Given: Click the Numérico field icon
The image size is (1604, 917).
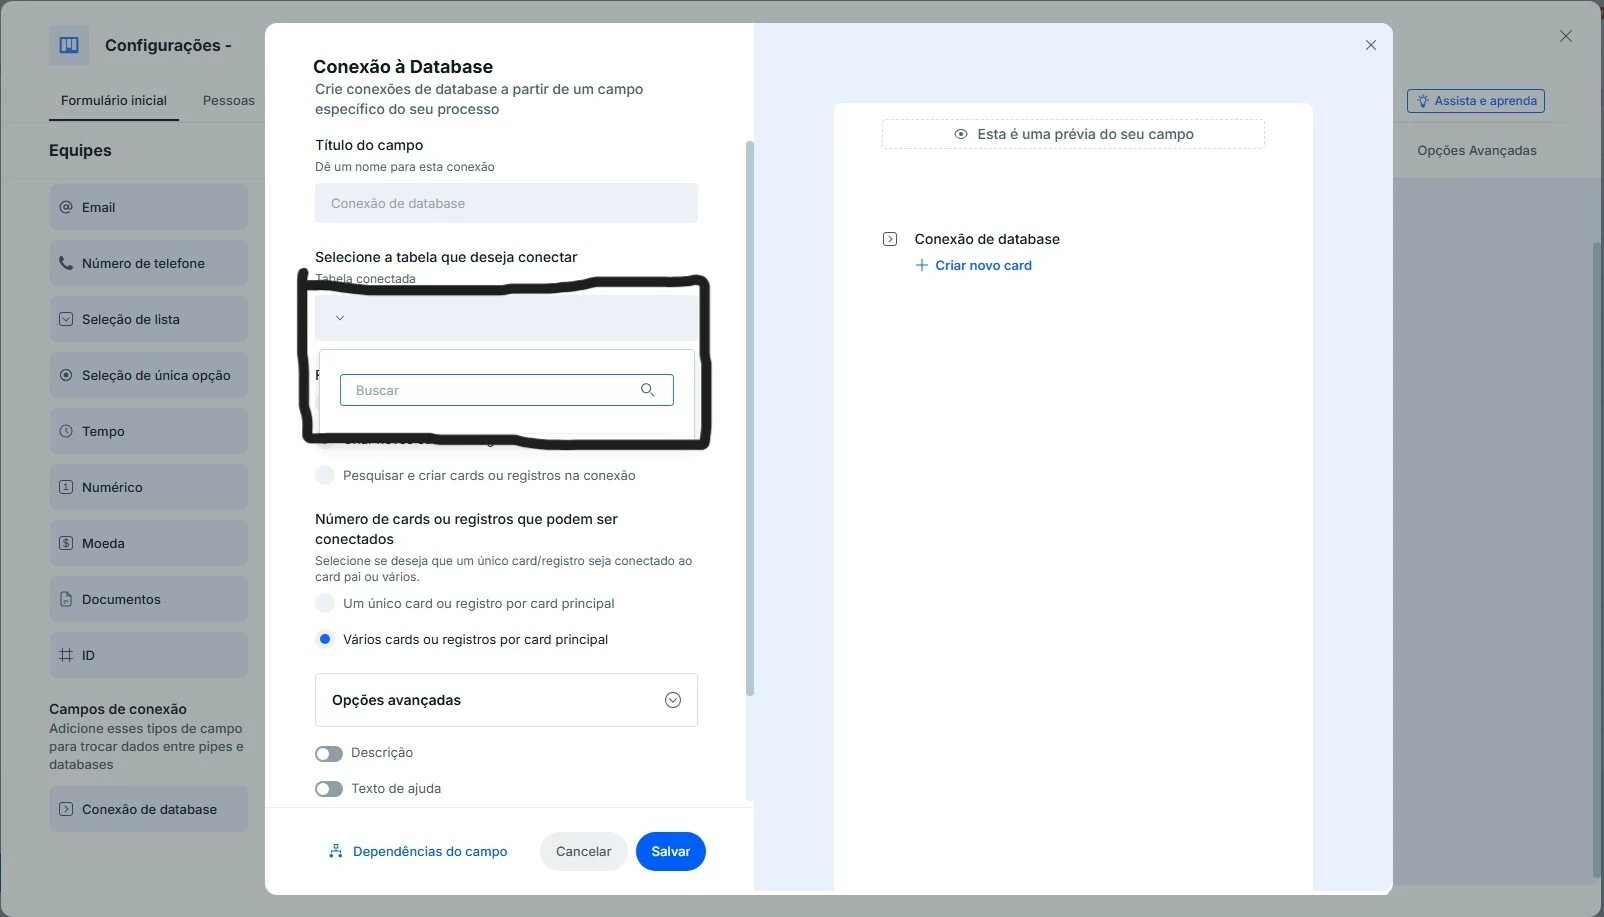Looking at the screenshot, I should 66,487.
